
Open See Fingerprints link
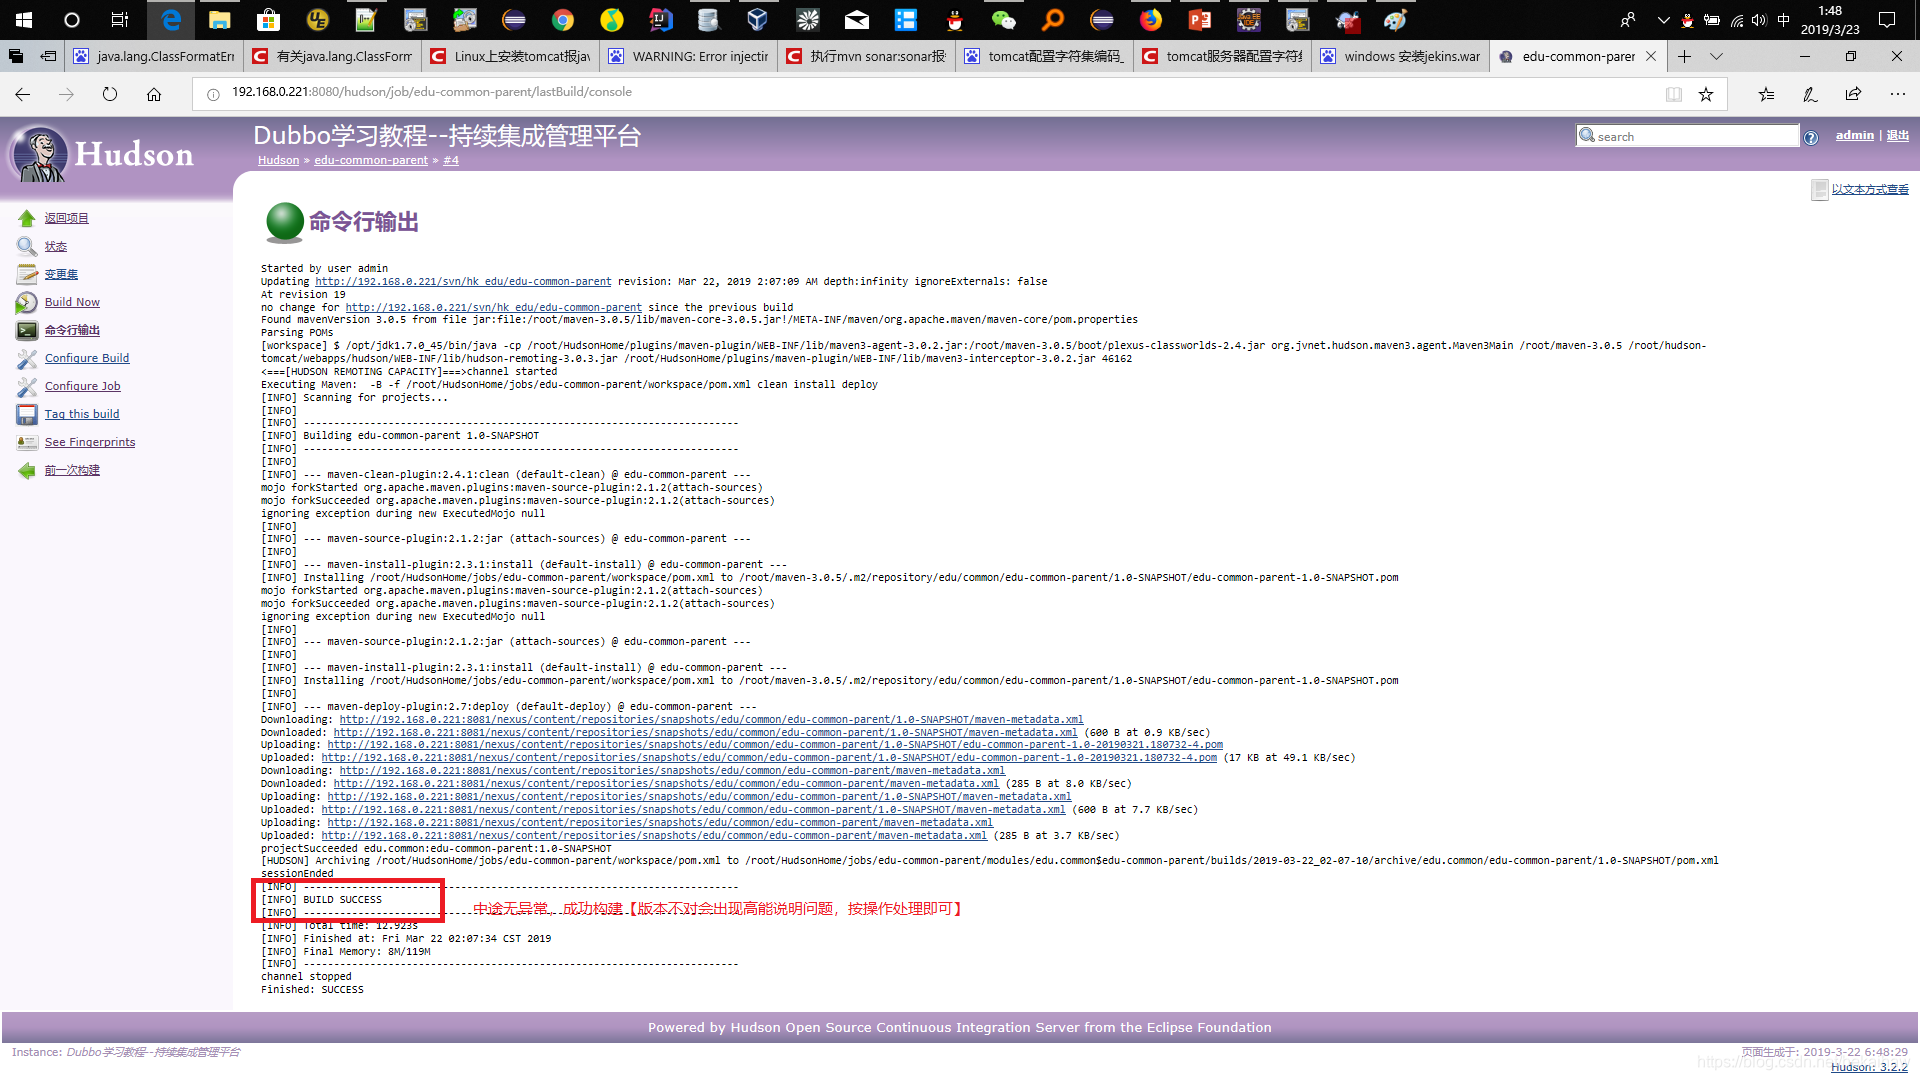coord(90,442)
